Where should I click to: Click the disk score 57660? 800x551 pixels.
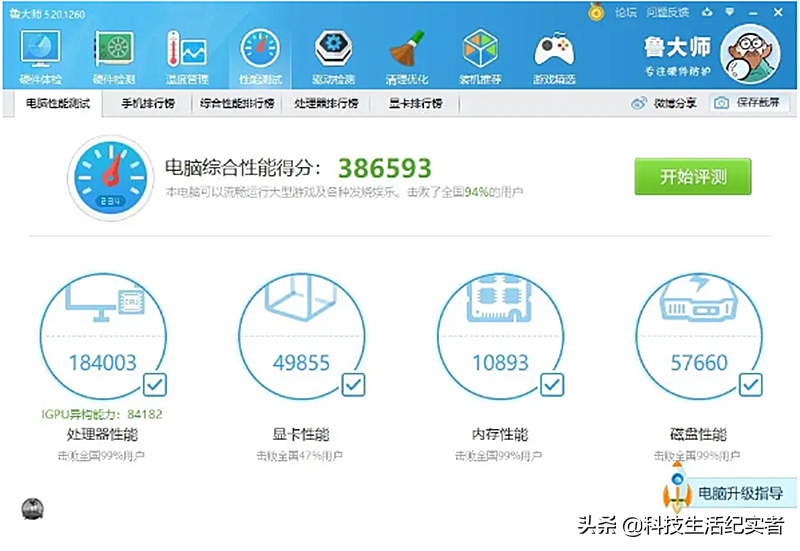pyautogui.click(x=698, y=363)
